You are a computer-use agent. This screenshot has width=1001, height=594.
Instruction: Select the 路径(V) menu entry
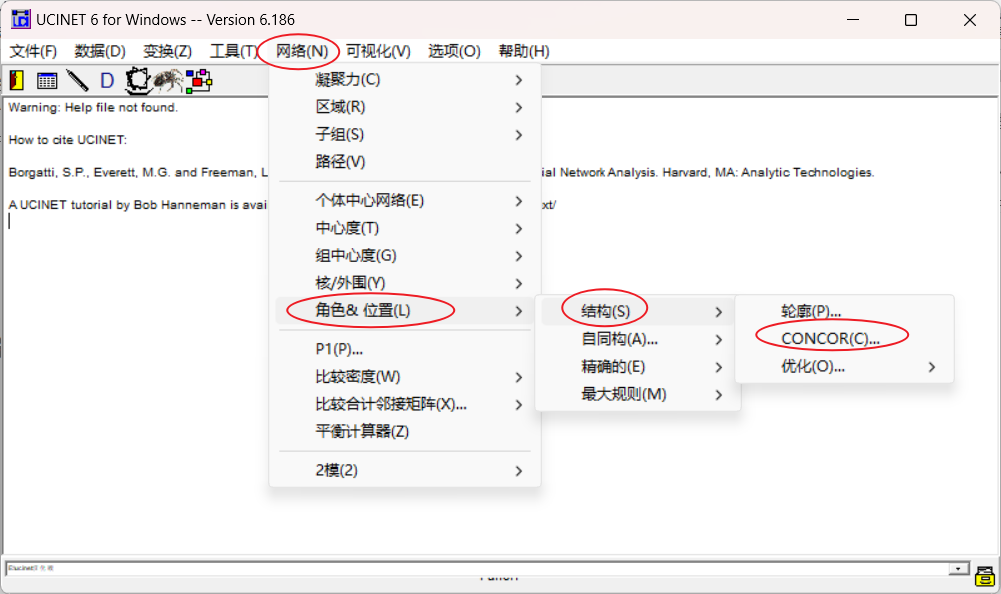(x=405, y=162)
